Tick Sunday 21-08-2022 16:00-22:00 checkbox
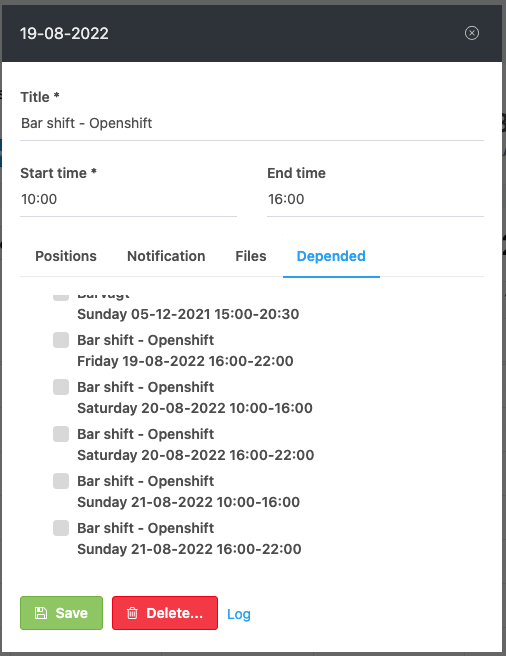This screenshot has width=506, height=656. coord(61,528)
